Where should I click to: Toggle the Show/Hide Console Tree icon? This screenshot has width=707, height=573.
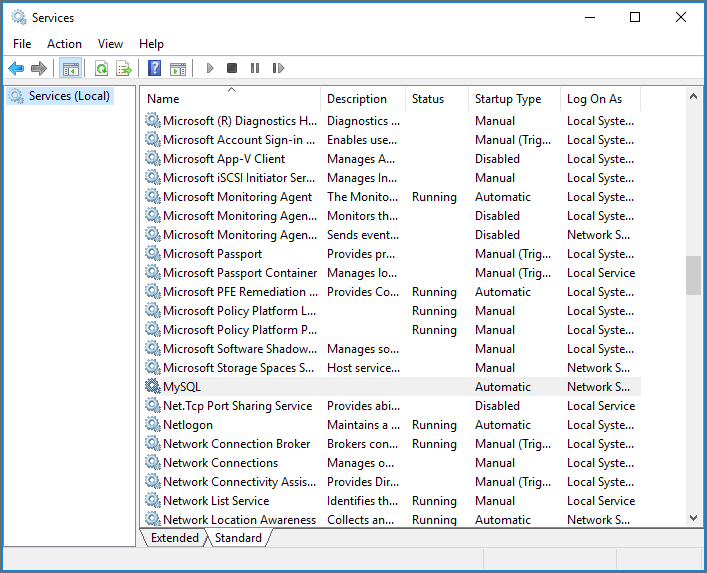[x=71, y=69]
